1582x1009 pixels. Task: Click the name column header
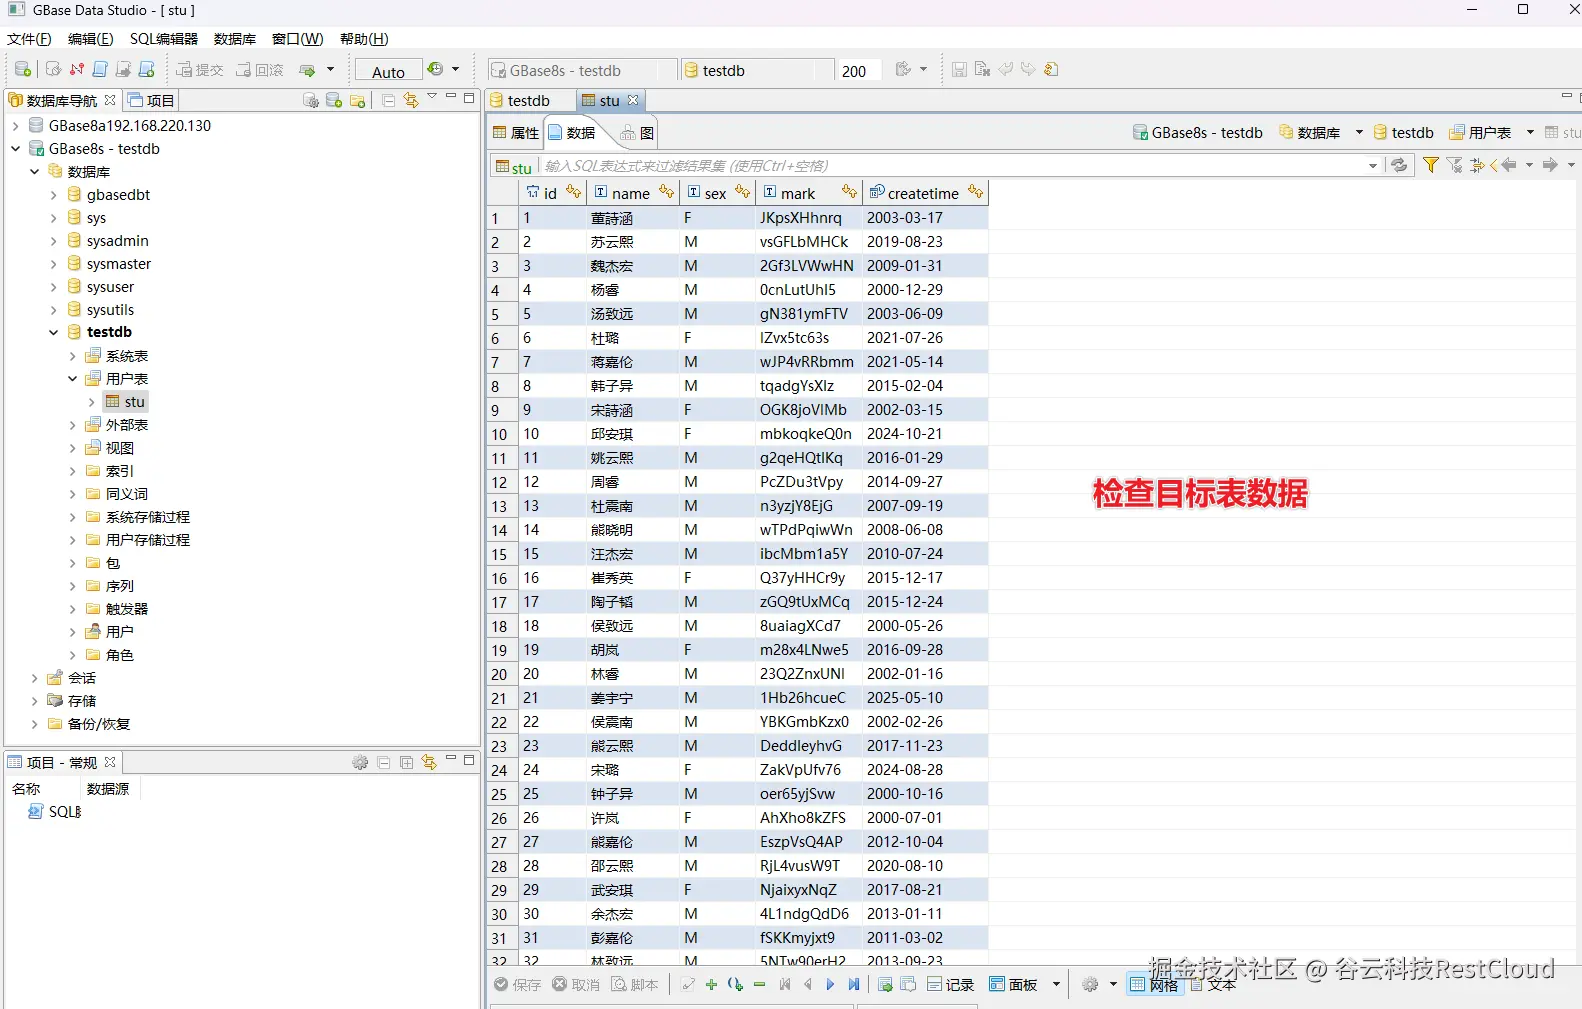point(634,193)
